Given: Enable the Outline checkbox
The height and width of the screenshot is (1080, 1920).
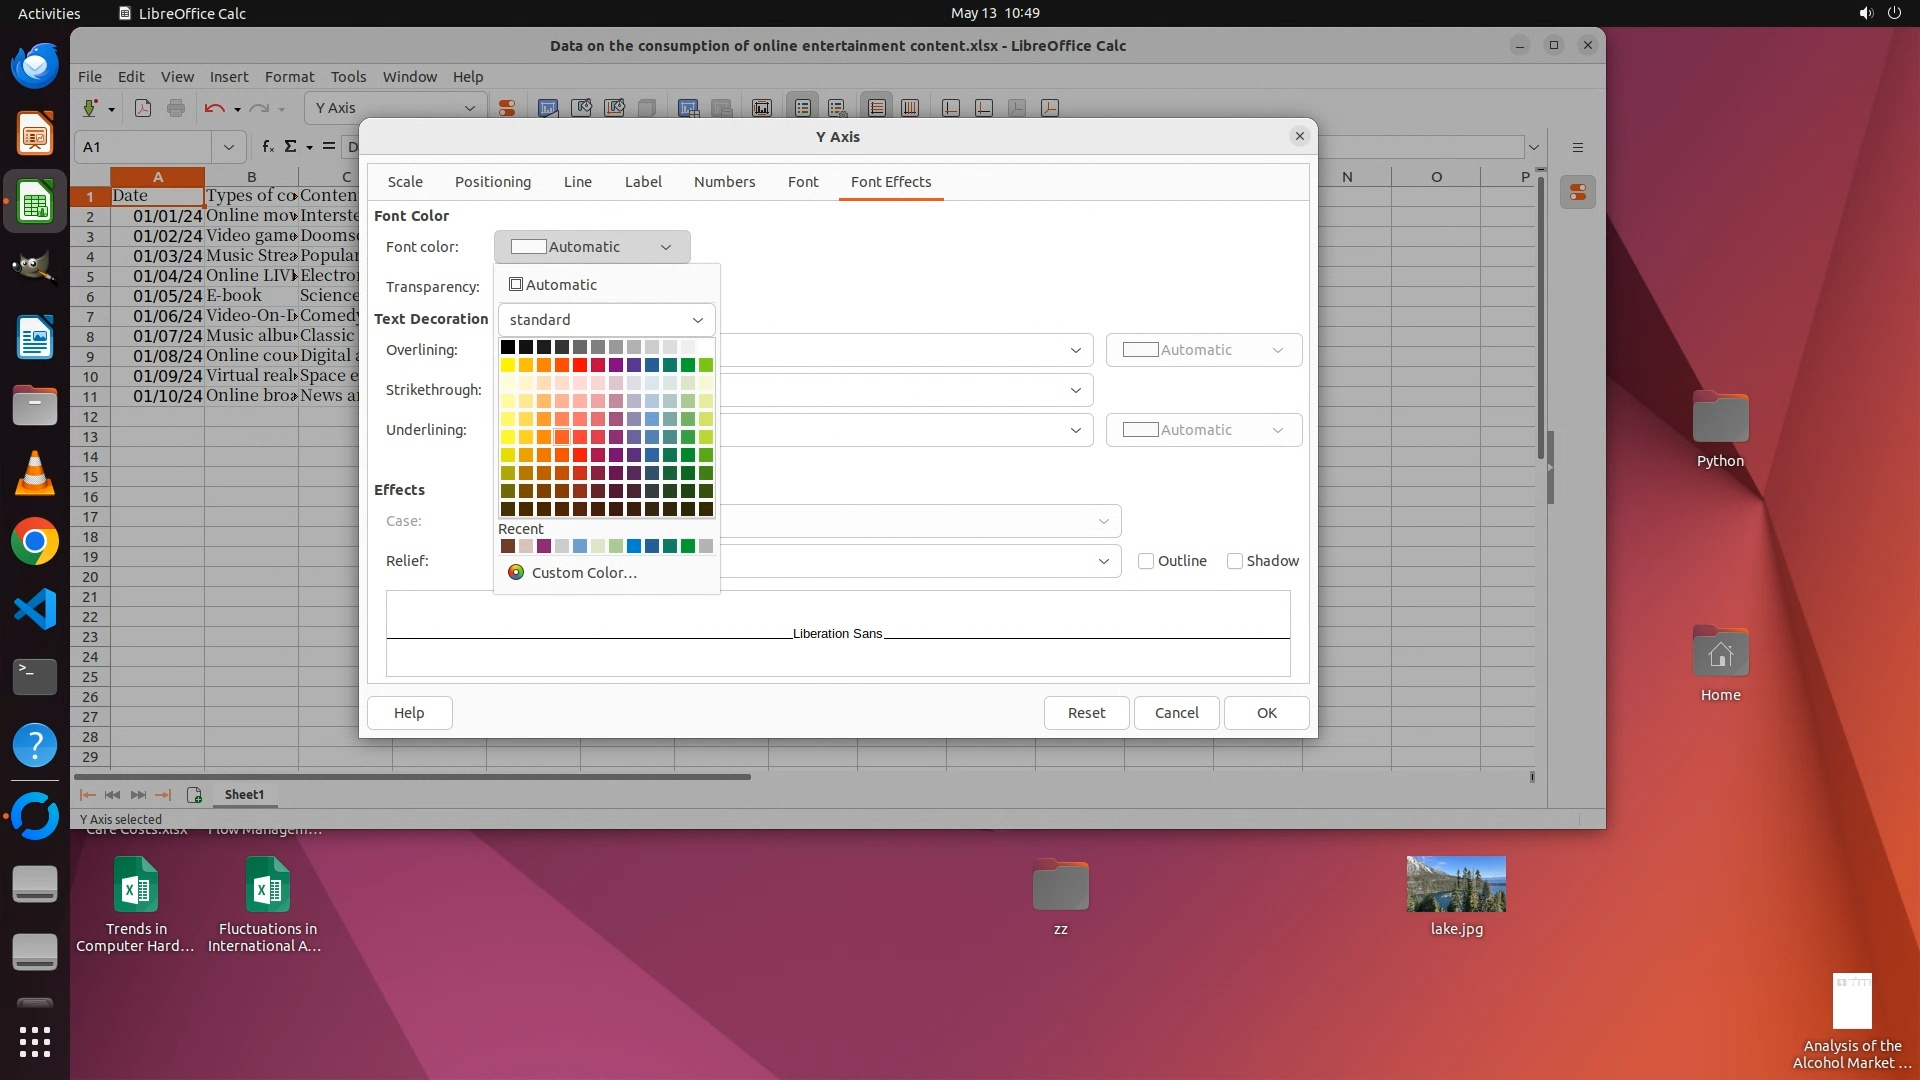Looking at the screenshot, I should [x=1146, y=561].
